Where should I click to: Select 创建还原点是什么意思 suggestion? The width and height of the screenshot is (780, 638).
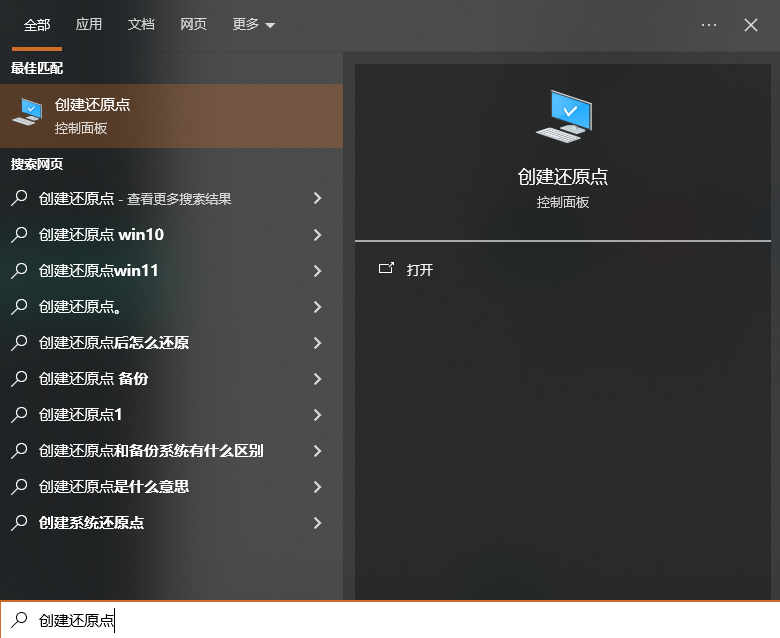pyautogui.click(x=171, y=486)
